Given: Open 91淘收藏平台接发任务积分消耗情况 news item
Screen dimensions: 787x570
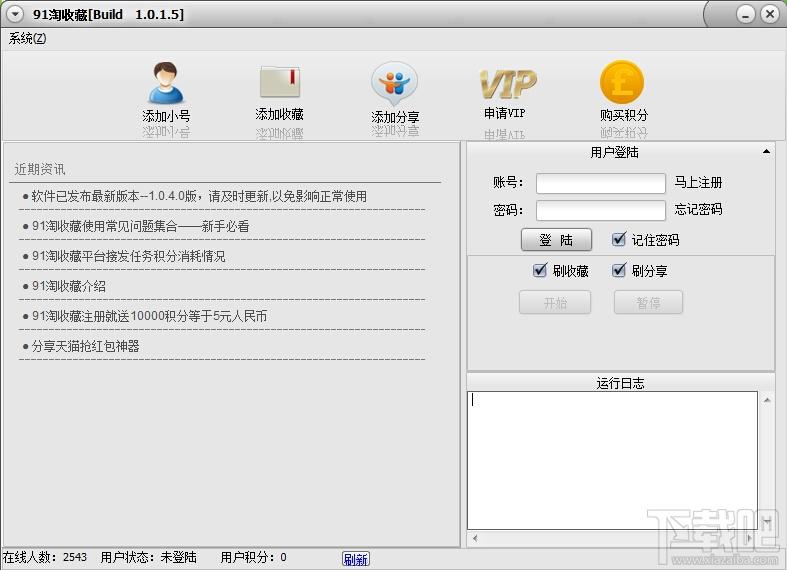Looking at the screenshot, I should pos(128,256).
